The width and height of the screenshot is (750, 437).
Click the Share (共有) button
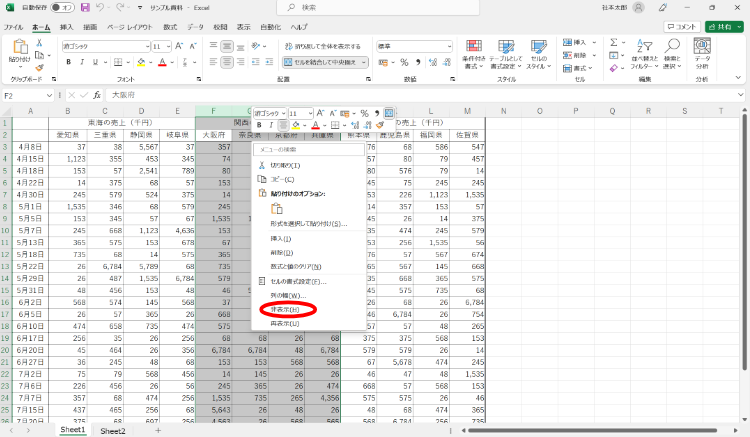(x=724, y=27)
